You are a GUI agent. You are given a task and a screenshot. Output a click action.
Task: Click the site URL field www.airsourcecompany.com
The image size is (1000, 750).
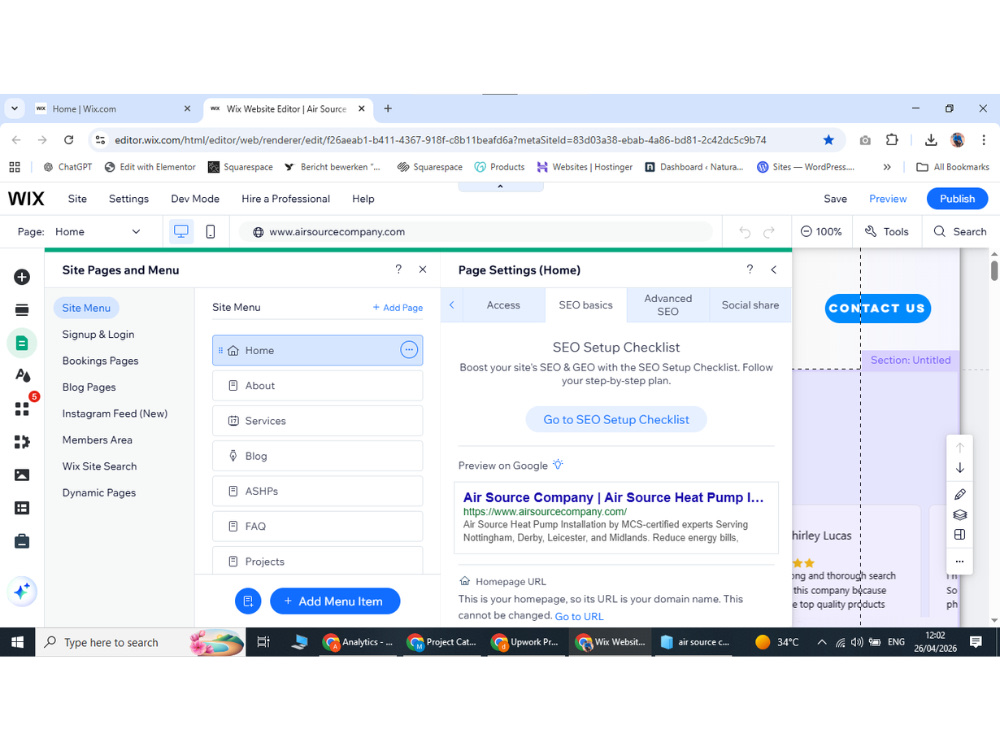click(475, 232)
